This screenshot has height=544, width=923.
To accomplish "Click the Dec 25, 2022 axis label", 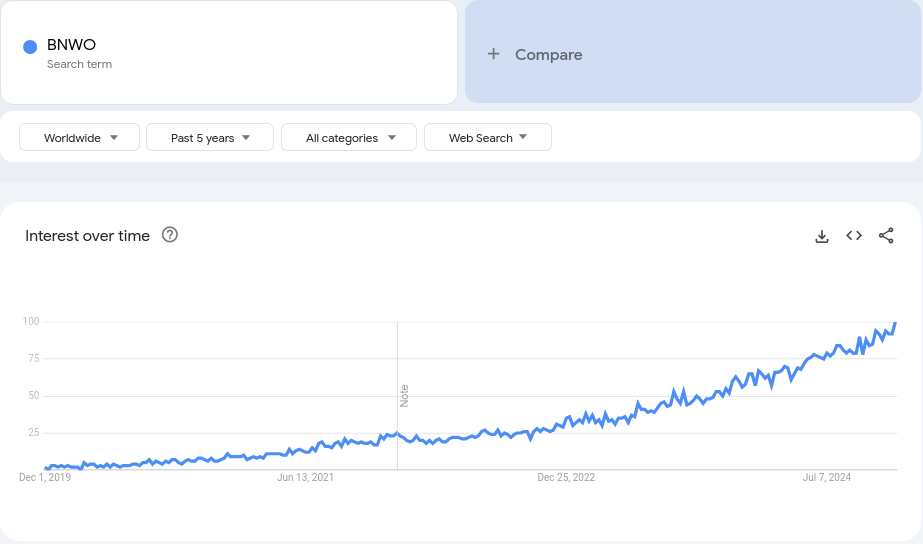I will click(x=566, y=478).
